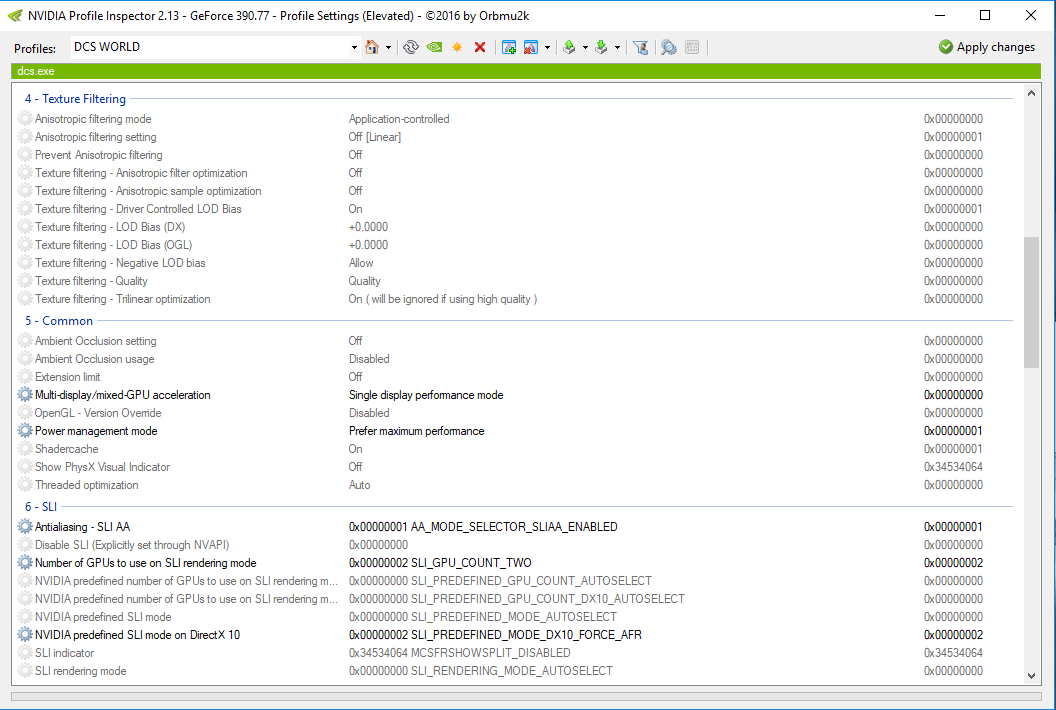Click hex value 0x34534064 on Show PhysX row
Viewport: 1056px width, 710px height.
[953, 467]
